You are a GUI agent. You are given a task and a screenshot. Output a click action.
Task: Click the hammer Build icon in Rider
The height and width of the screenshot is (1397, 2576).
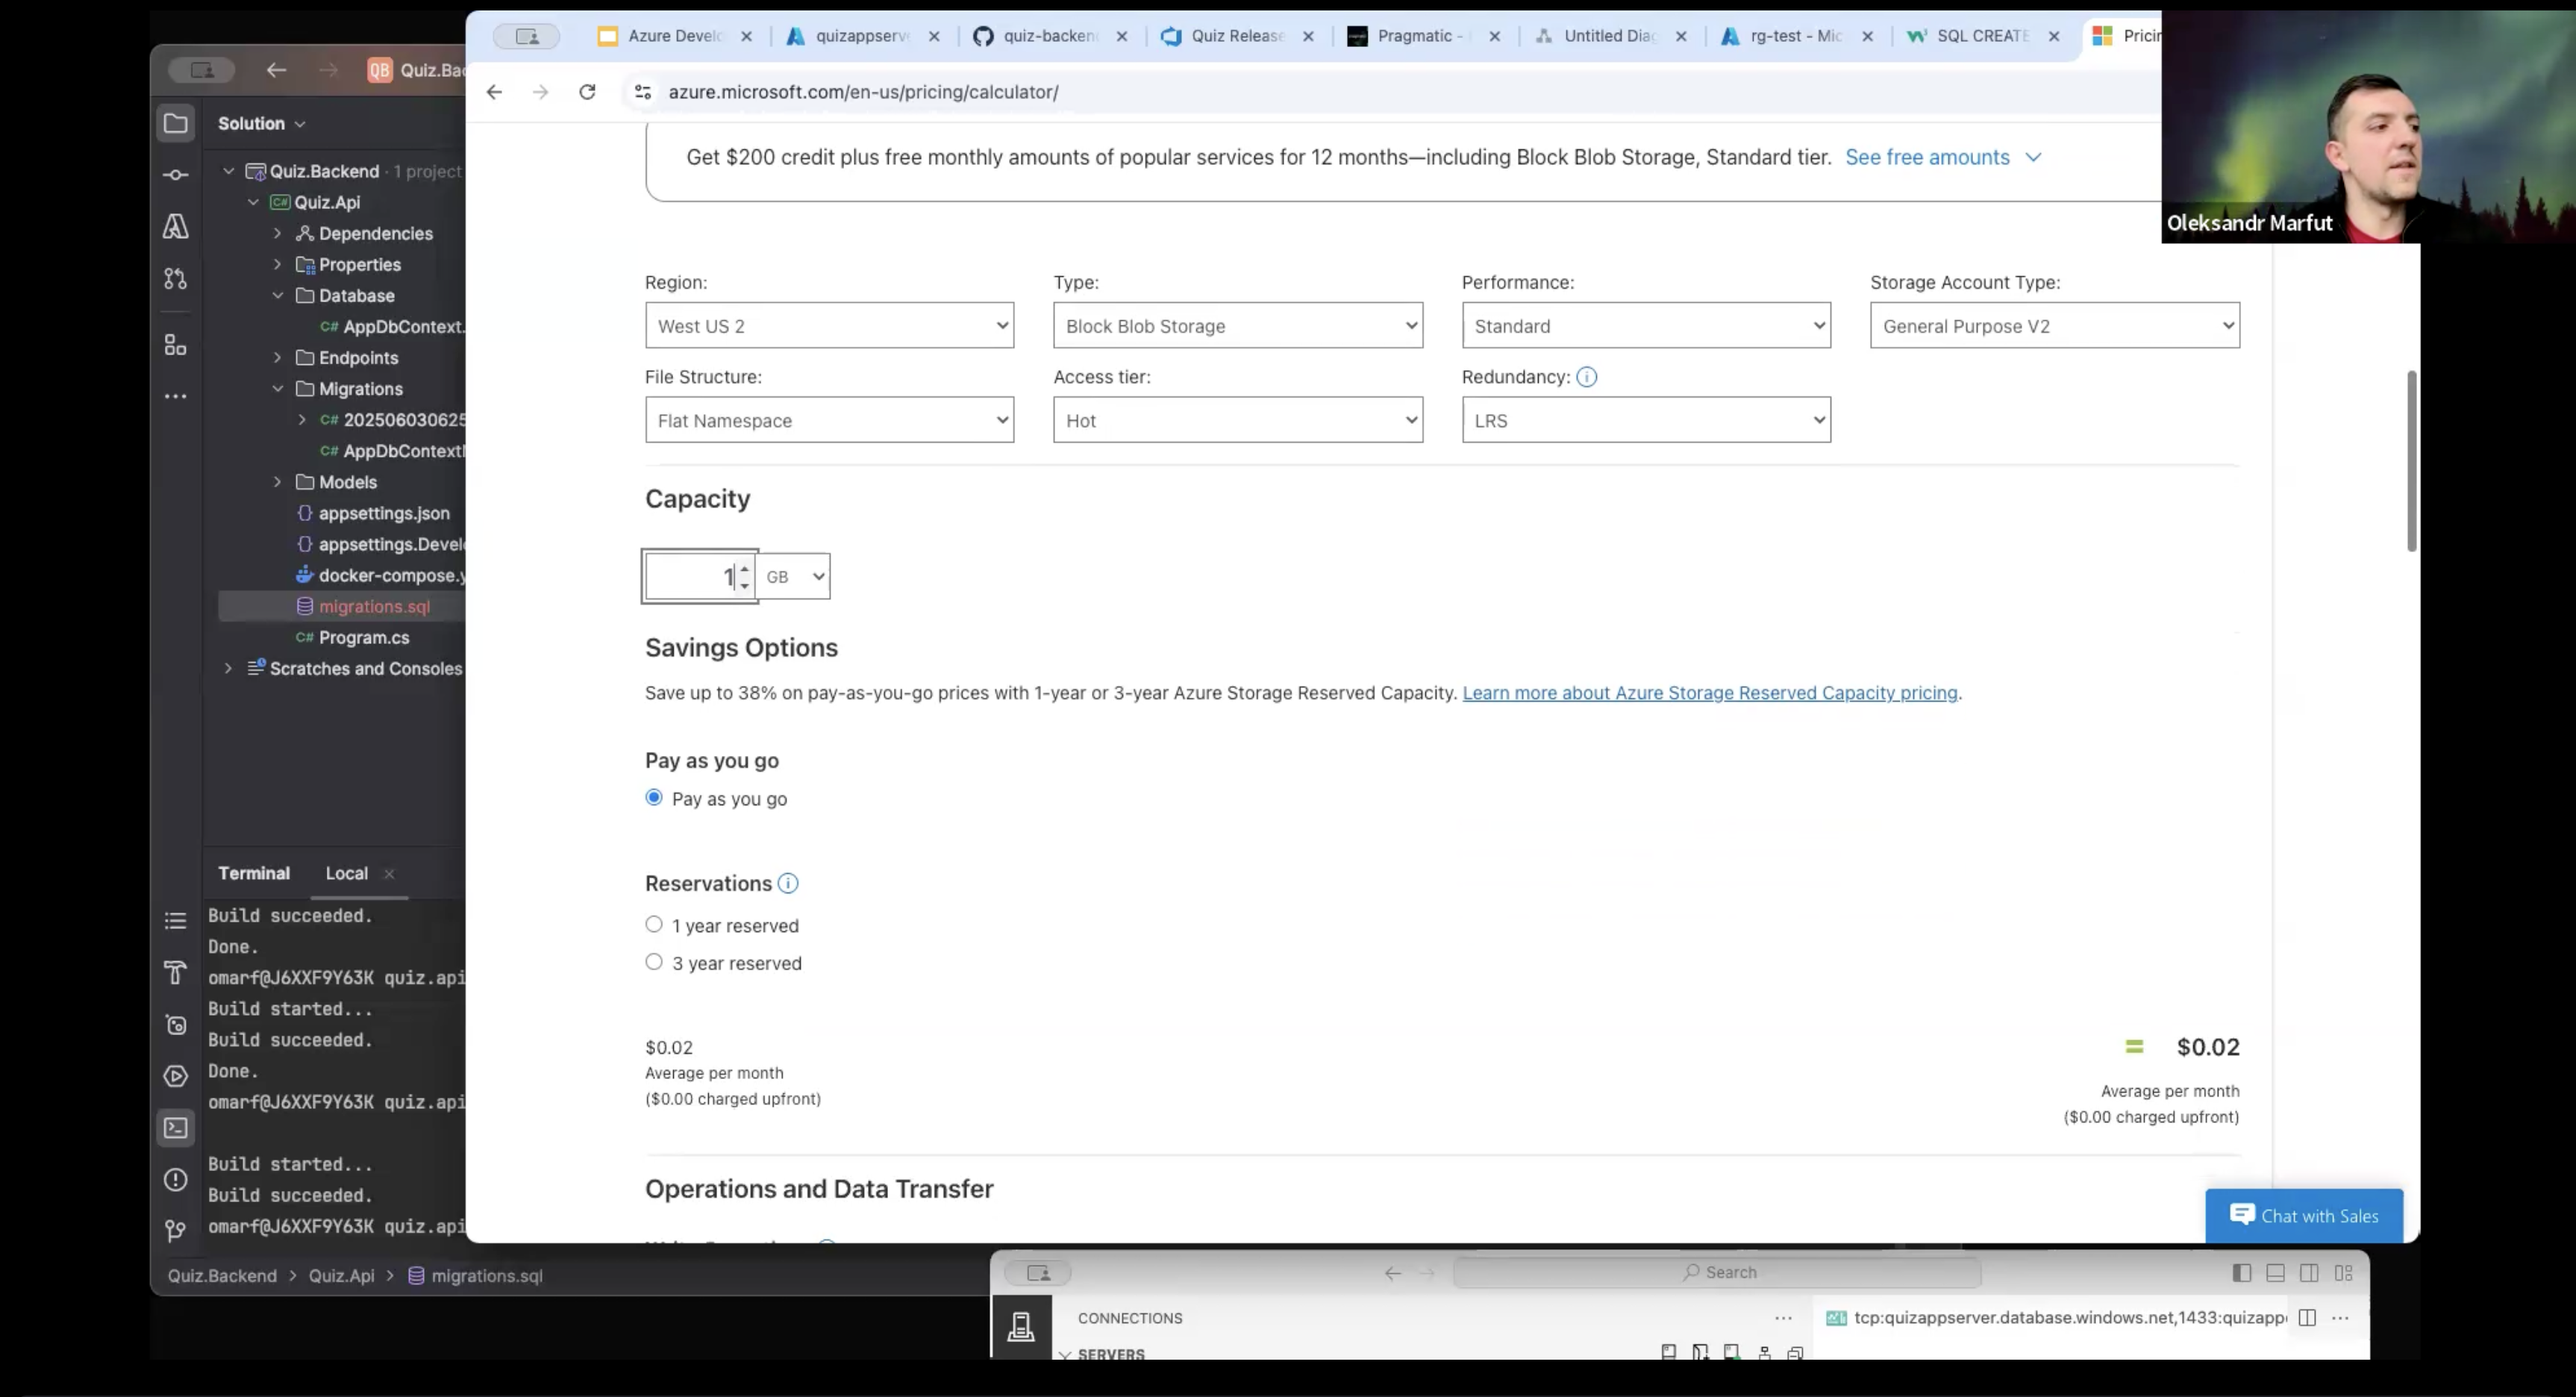coord(176,973)
